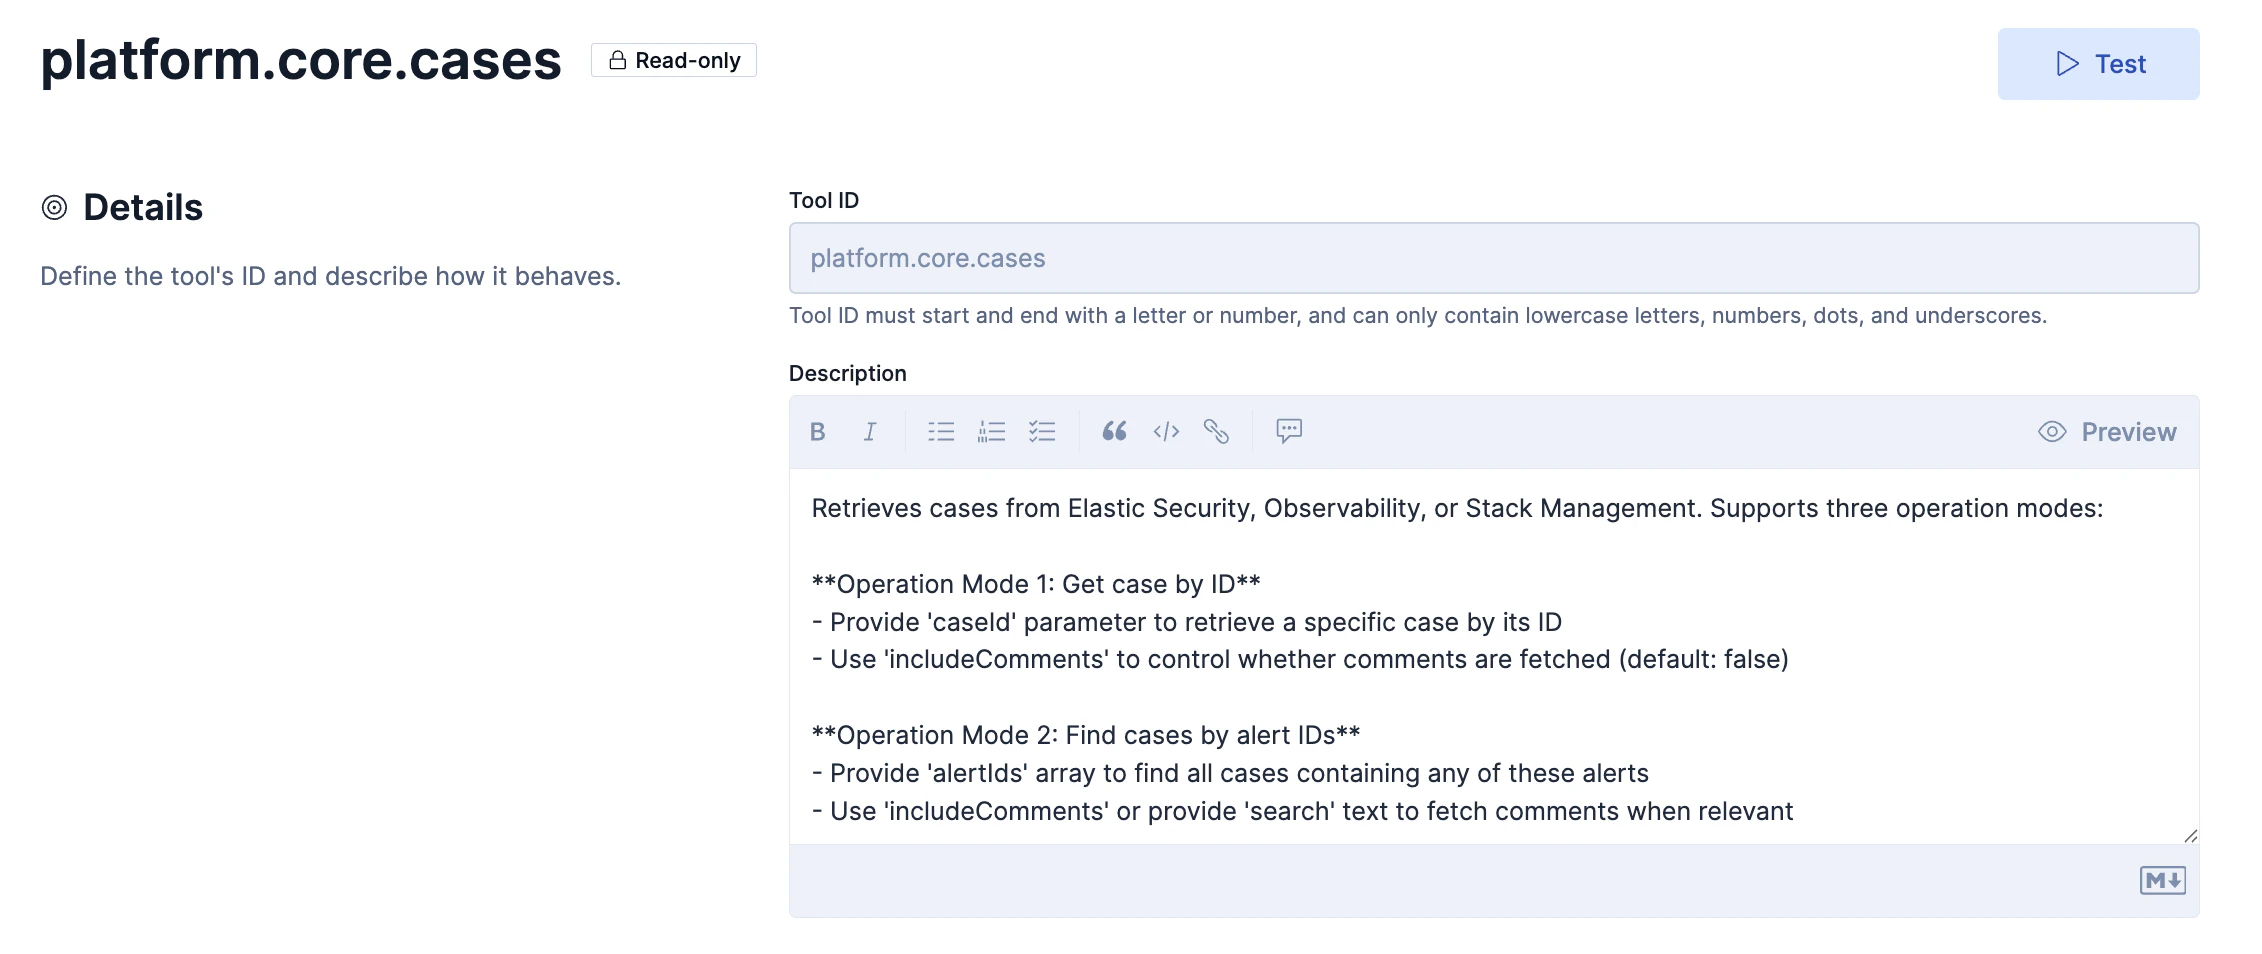
Task: Run the tool with the Test button
Action: (x=2098, y=64)
